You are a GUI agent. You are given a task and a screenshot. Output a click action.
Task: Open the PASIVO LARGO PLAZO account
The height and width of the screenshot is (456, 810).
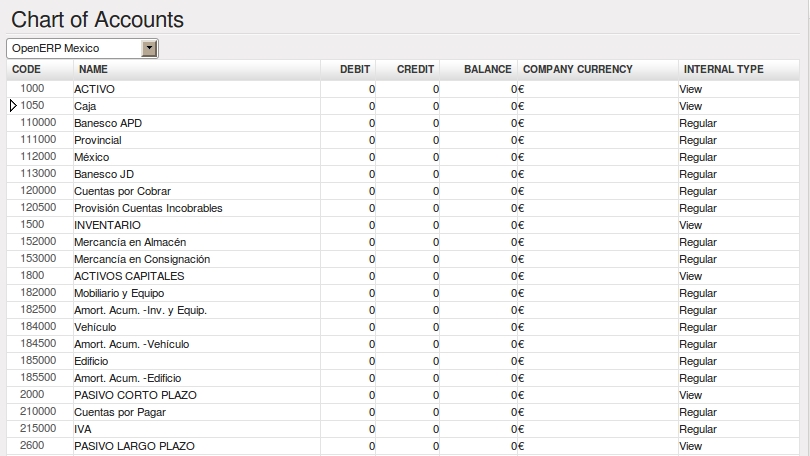(x=134, y=446)
